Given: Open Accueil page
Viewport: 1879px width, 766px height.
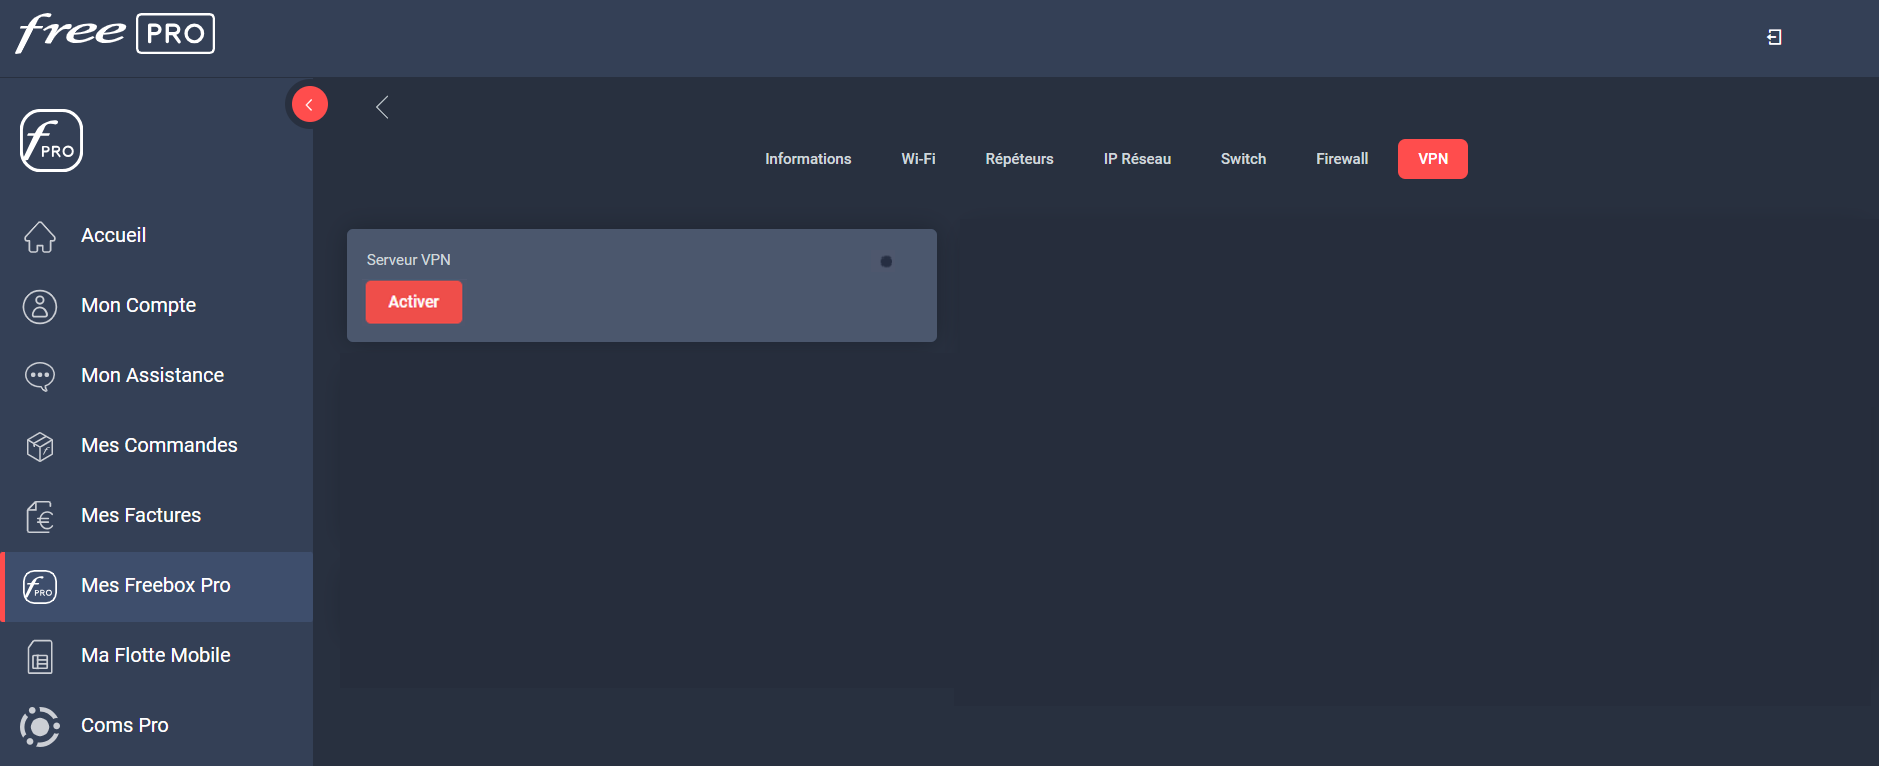Looking at the screenshot, I should point(113,235).
